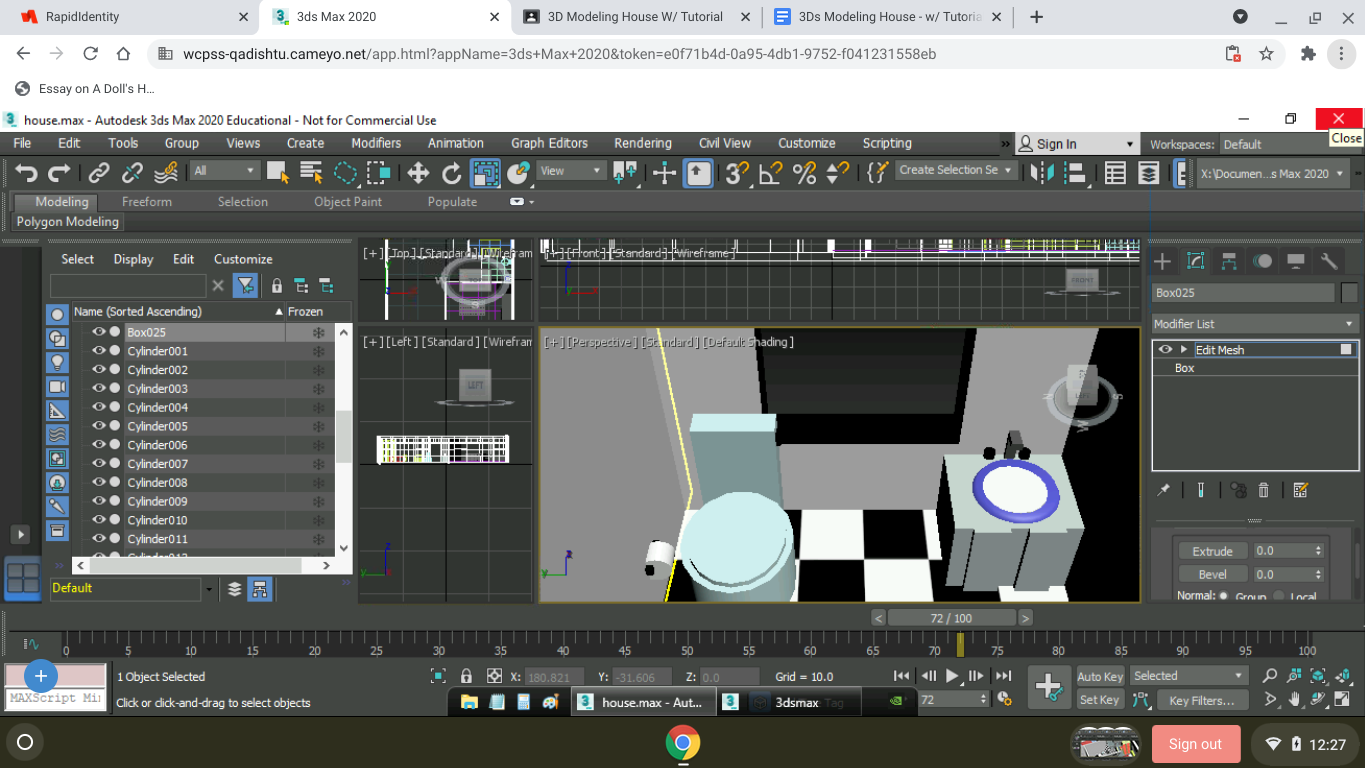Click the Box025 name field
The width and height of the screenshot is (1365, 768).
coord(1243,292)
